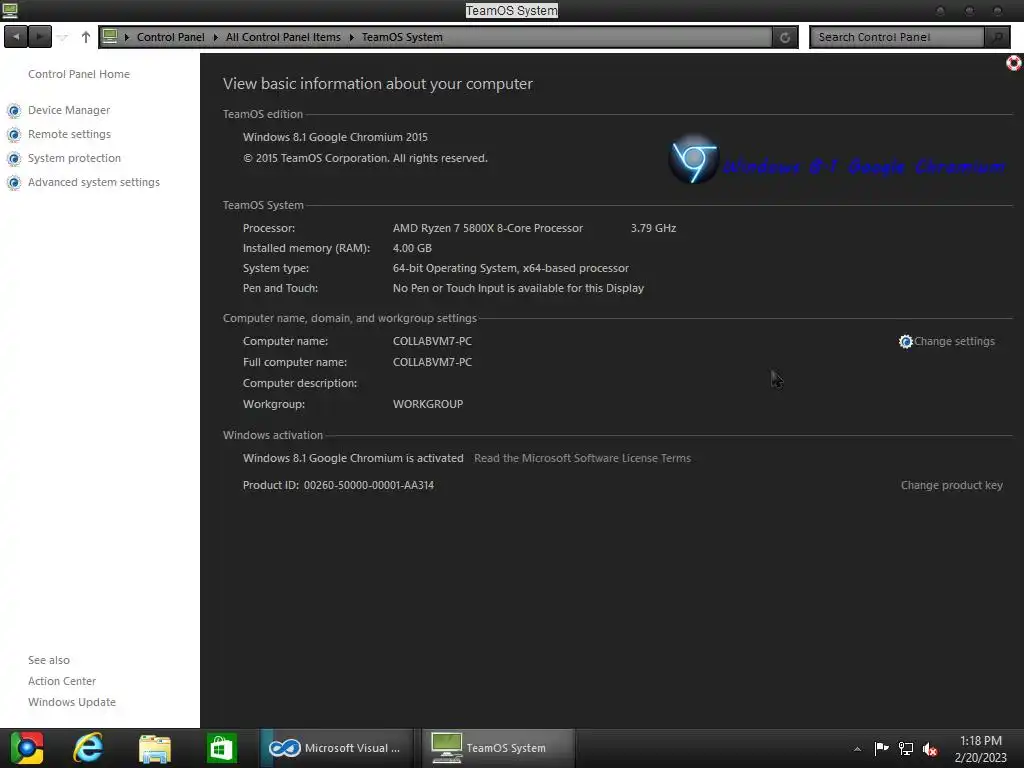This screenshot has width=1024, height=768.
Task: Click the Windows 8.1 Google Chromium logo orb
Action: tap(694, 159)
